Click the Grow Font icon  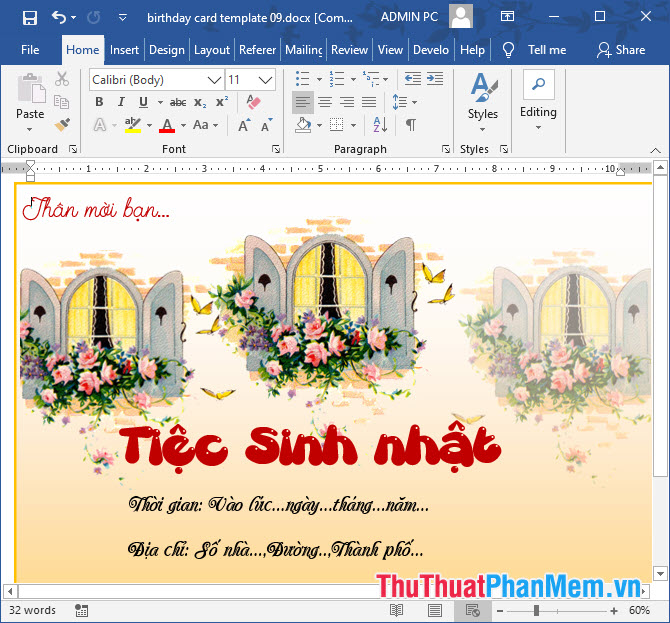point(244,126)
